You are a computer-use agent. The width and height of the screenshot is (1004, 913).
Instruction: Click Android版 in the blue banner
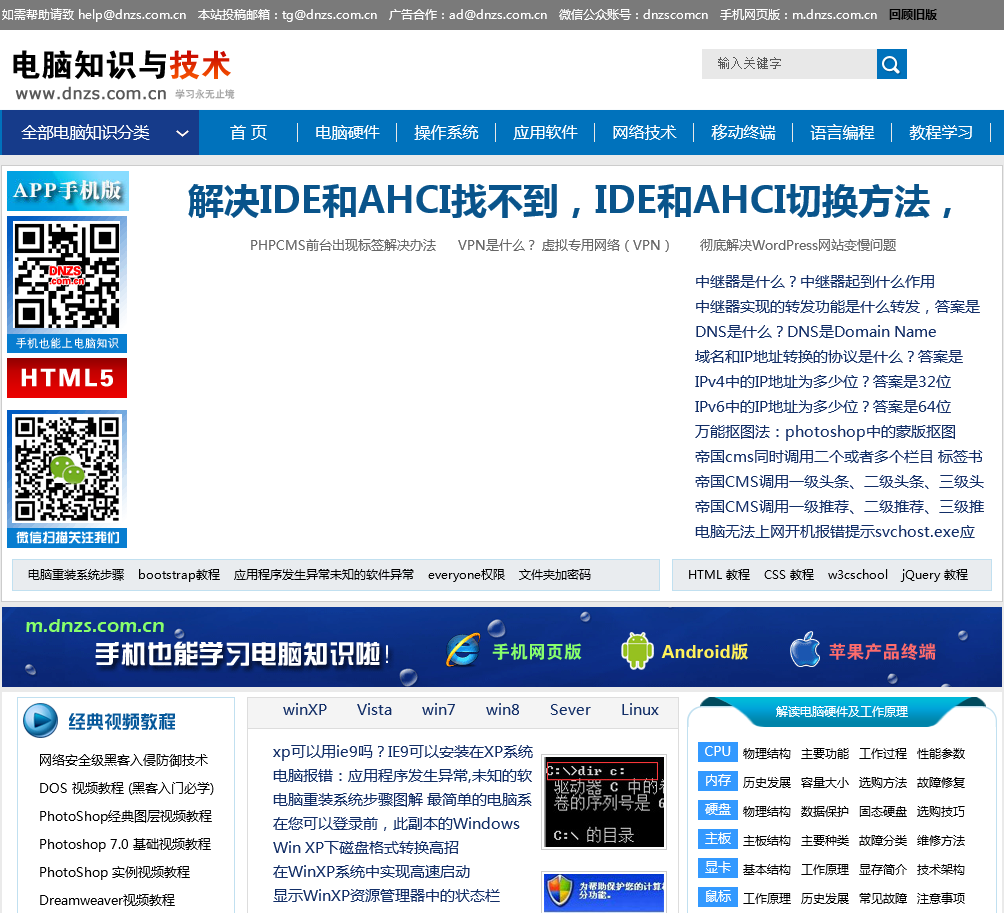click(x=704, y=652)
